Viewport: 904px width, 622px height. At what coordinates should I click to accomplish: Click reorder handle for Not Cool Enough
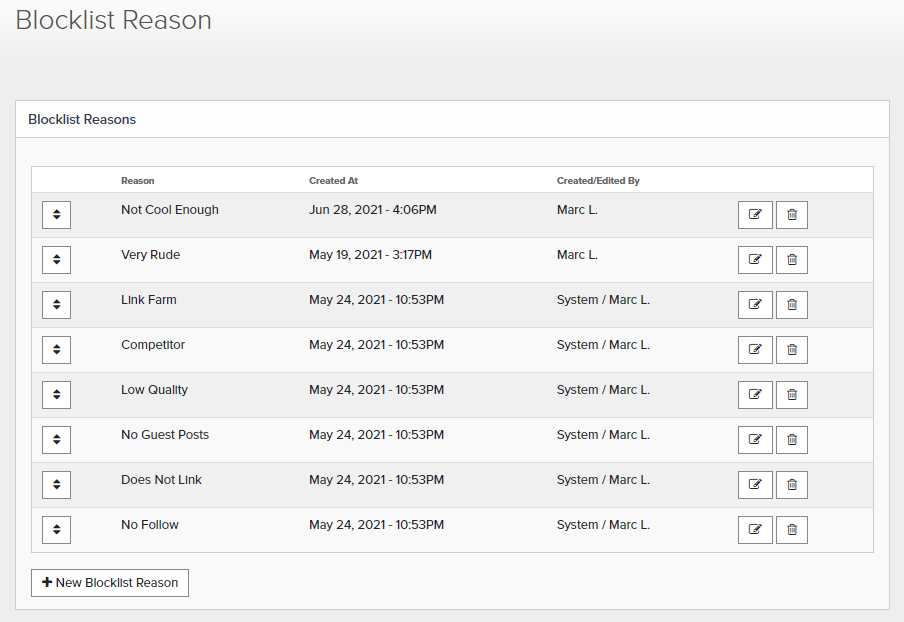pyautogui.click(x=56, y=214)
